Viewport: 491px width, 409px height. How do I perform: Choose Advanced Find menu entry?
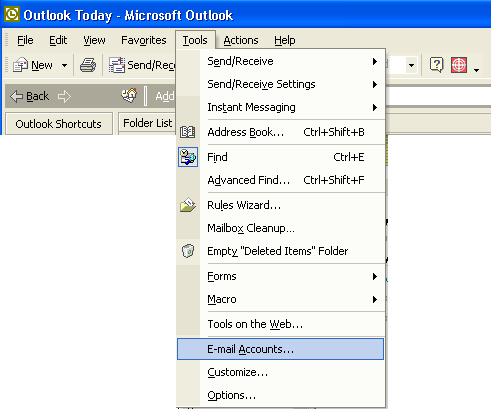pyautogui.click(x=281, y=180)
